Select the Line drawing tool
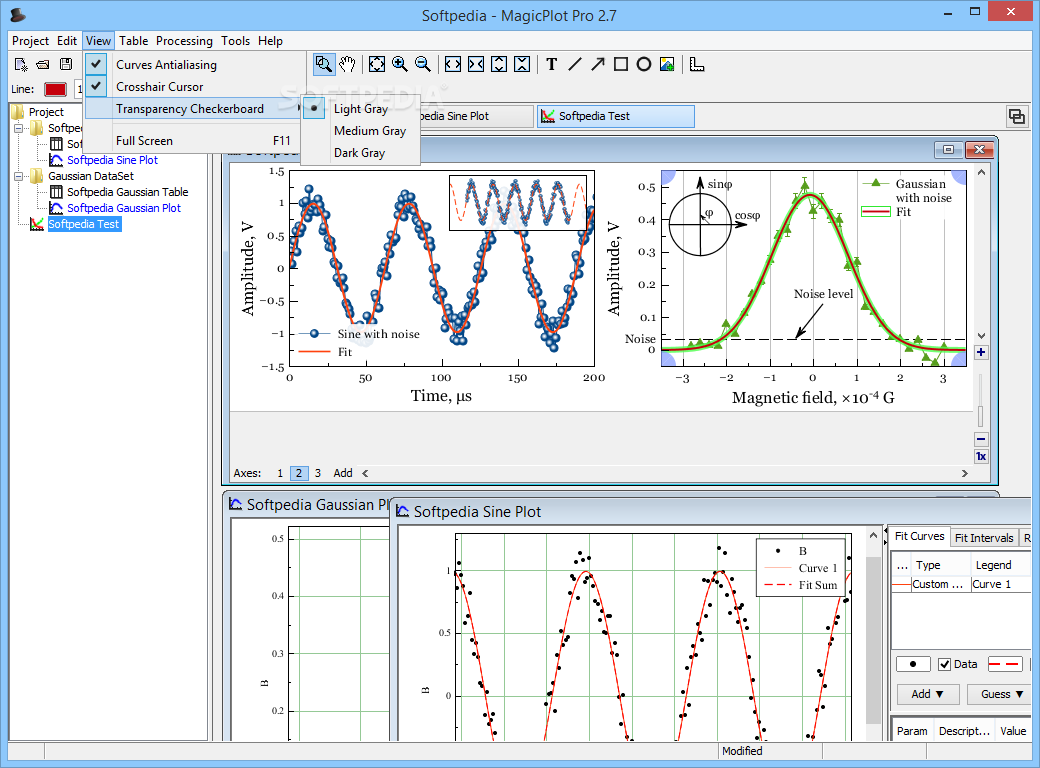 [x=575, y=64]
